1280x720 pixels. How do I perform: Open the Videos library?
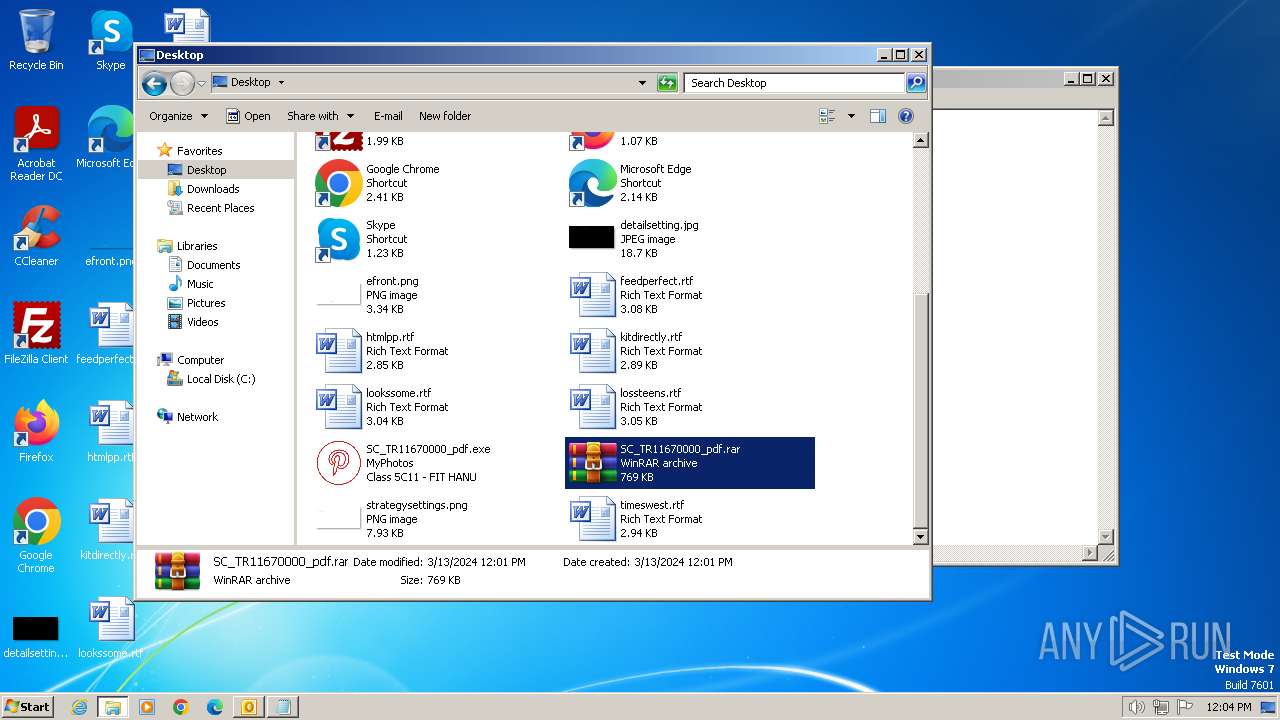point(202,322)
